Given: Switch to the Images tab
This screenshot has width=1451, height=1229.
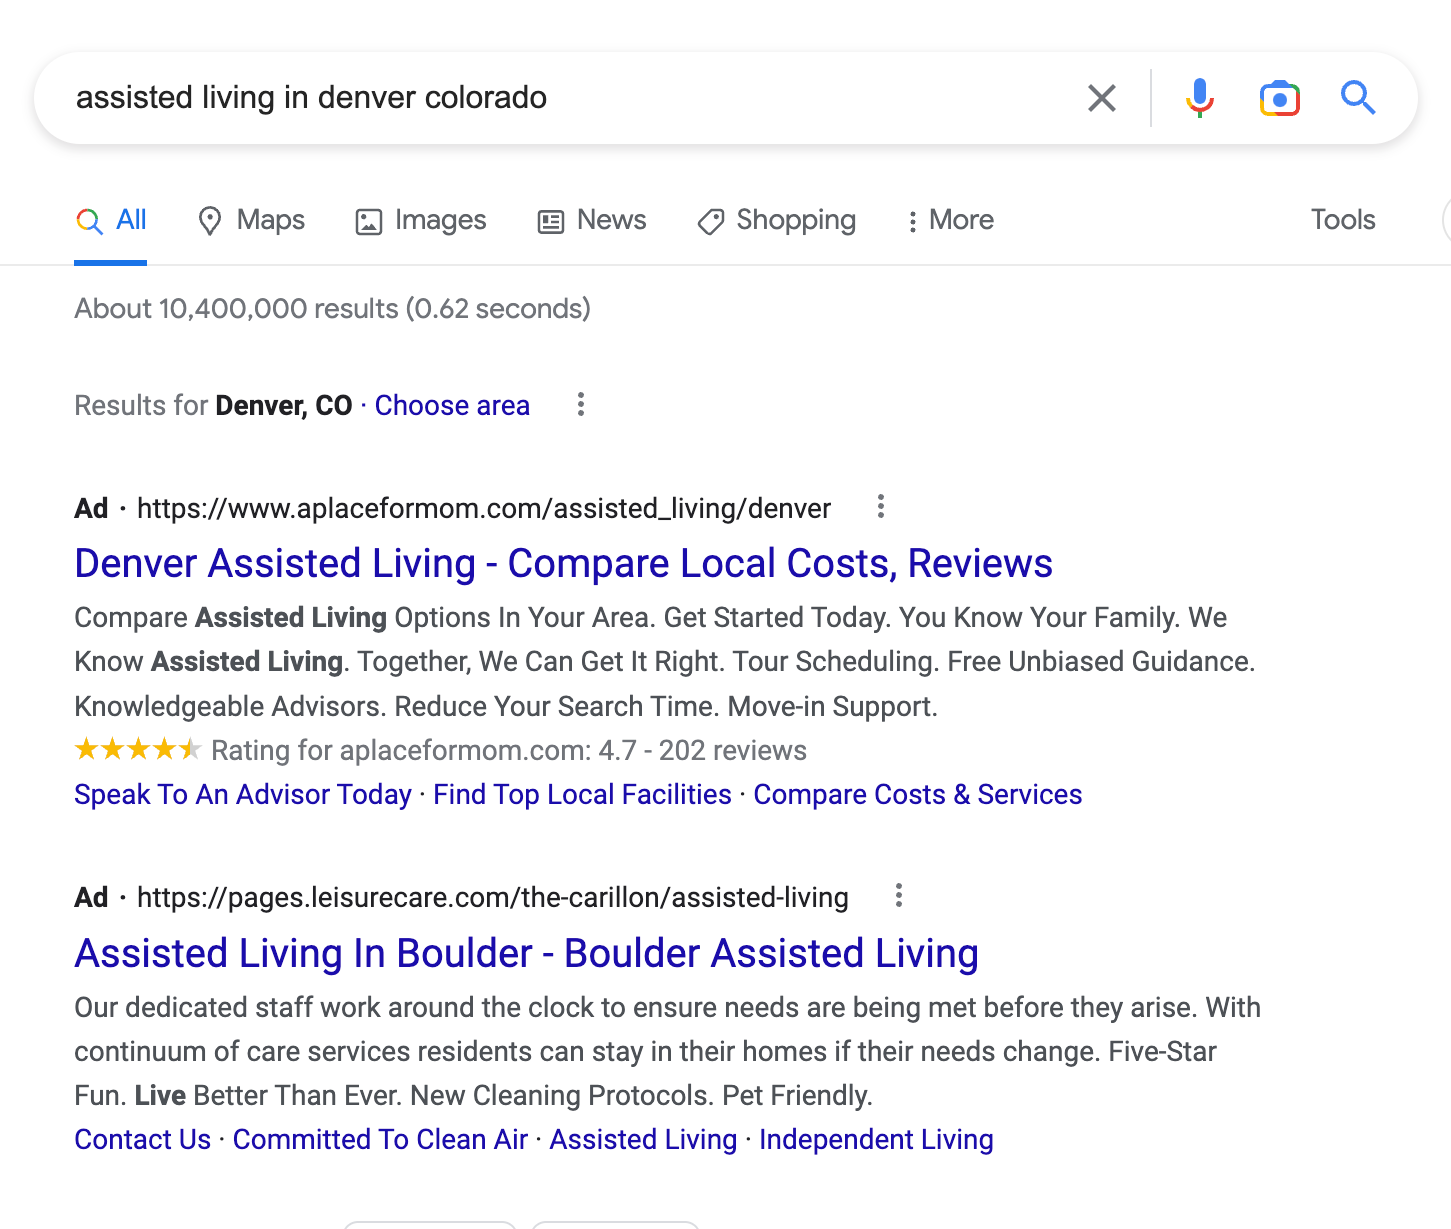Looking at the screenshot, I should click(421, 220).
